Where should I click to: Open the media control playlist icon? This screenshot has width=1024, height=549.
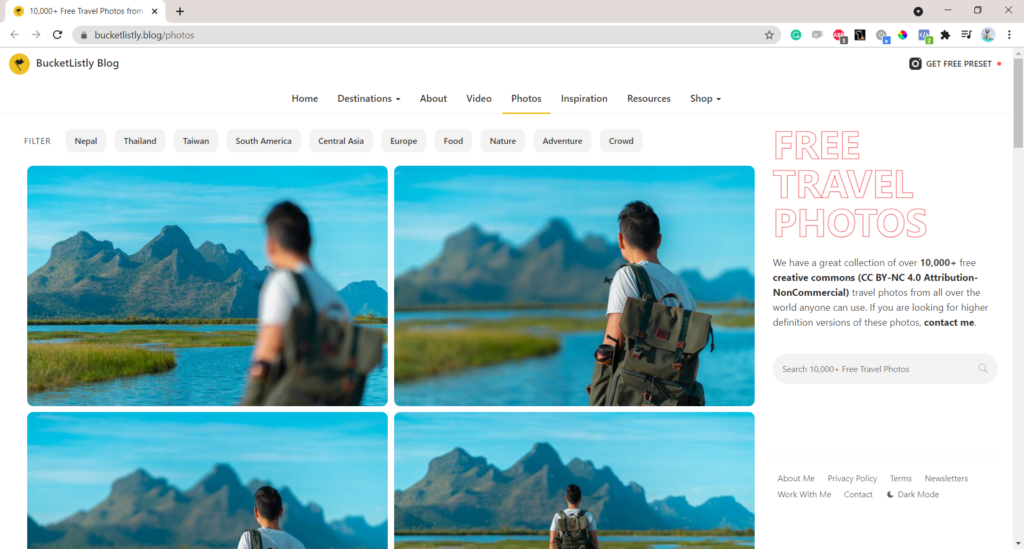[966, 35]
